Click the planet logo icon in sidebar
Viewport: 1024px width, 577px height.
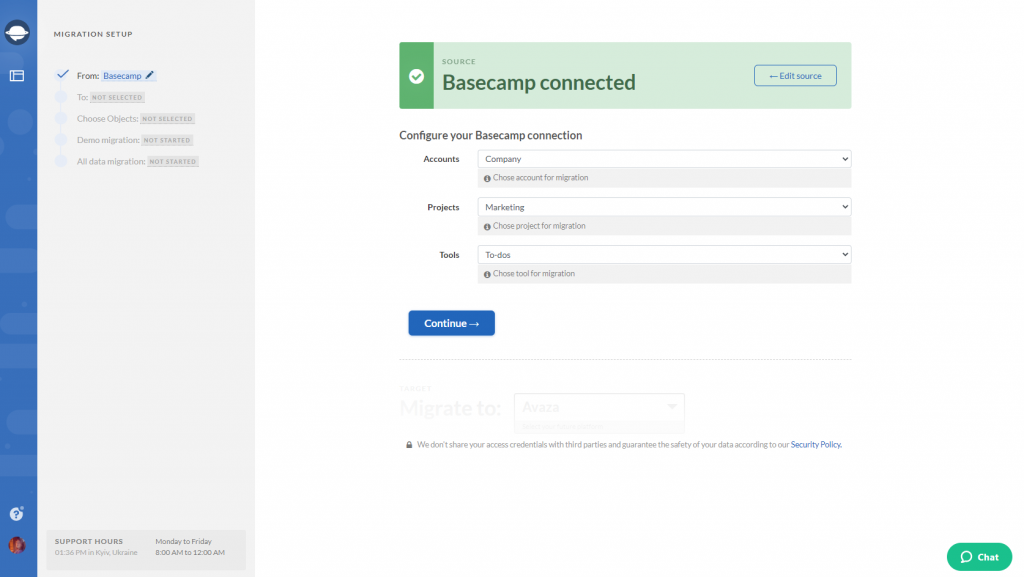point(17,33)
